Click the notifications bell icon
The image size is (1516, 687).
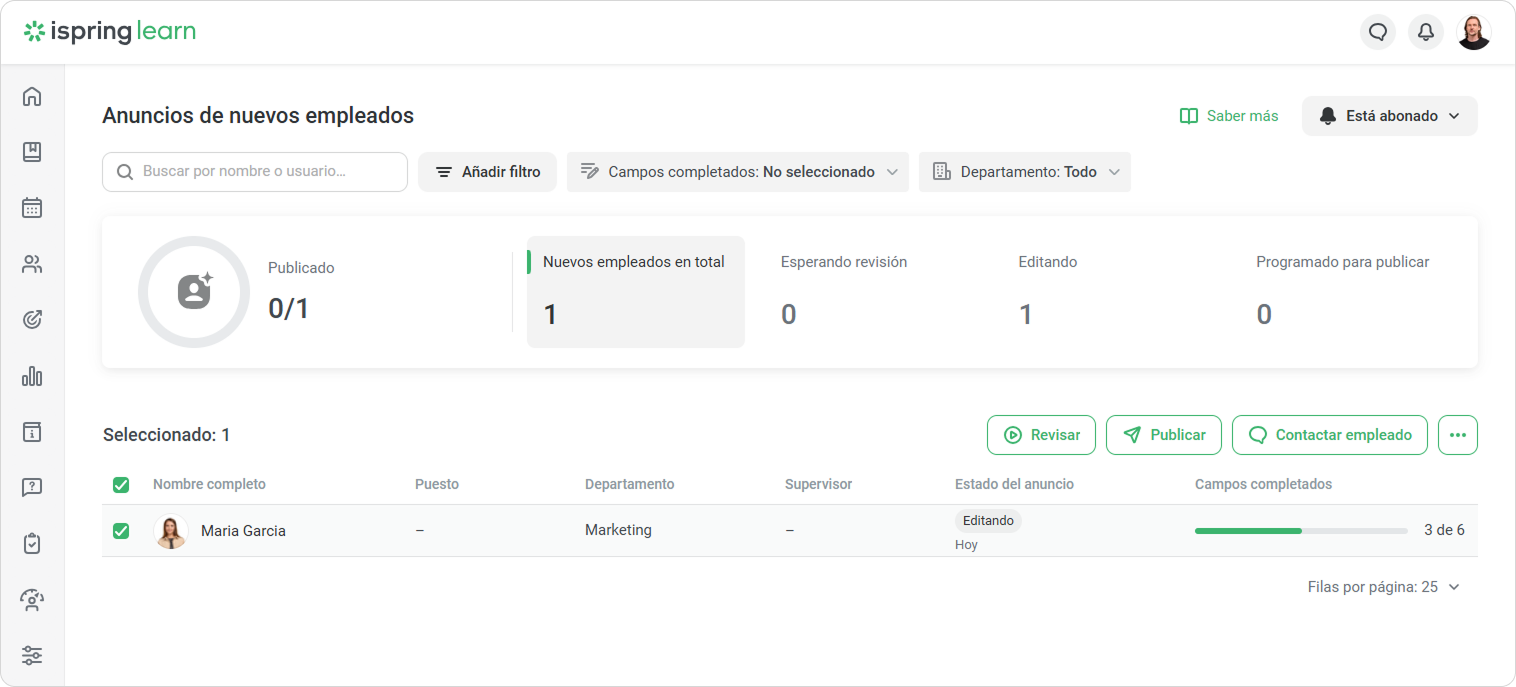coord(1426,32)
